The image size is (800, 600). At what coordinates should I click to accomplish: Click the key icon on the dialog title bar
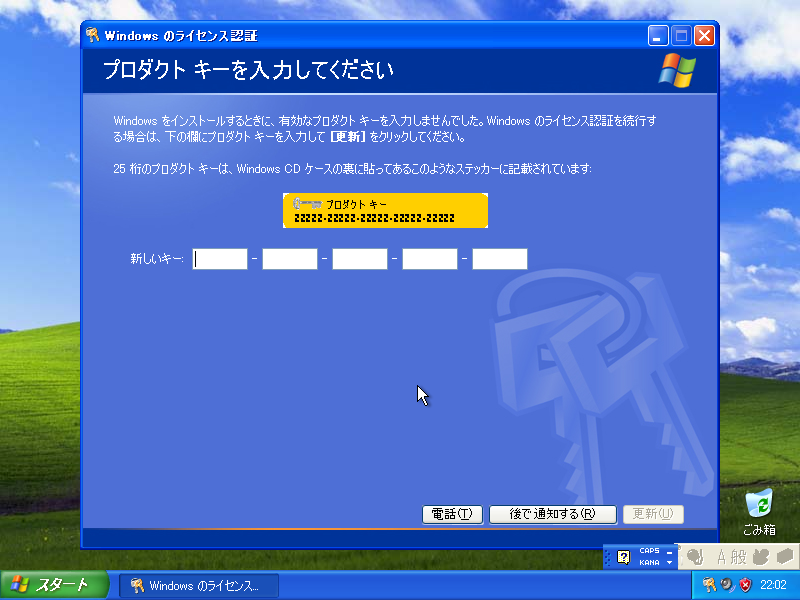point(92,34)
